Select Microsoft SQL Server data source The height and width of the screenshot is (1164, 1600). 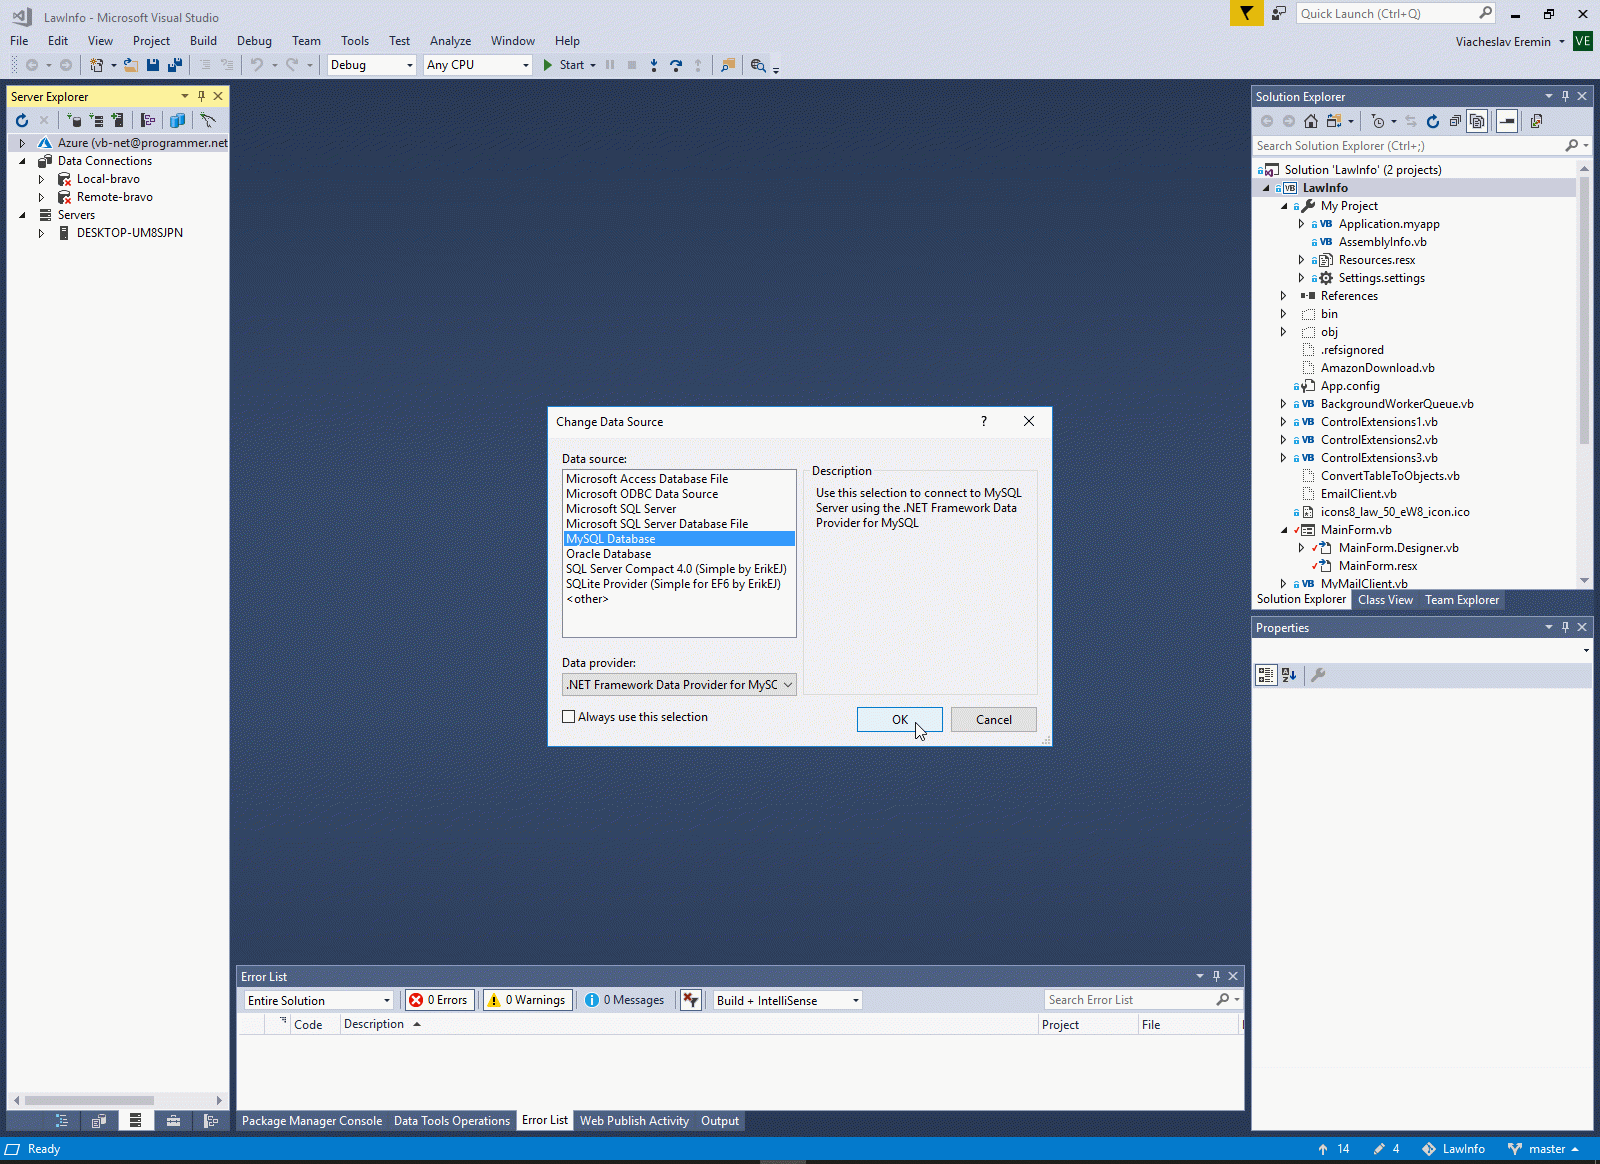pos(679,509)
